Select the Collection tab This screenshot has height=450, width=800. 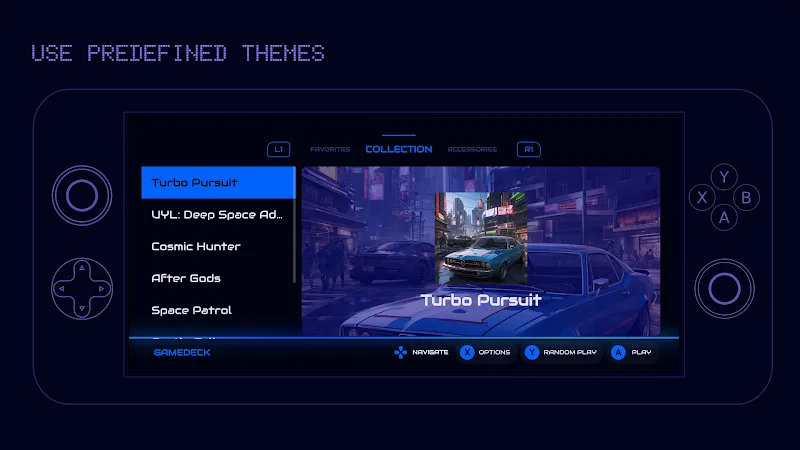[x=399, y=149]
